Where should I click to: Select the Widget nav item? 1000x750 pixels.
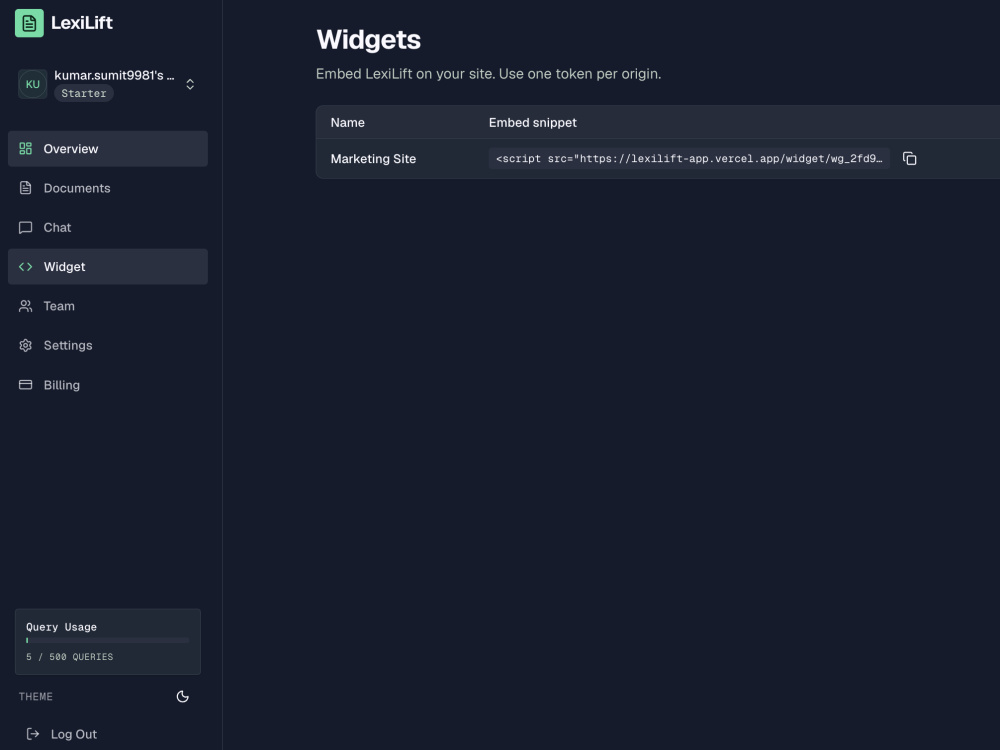tap(108, 267)
